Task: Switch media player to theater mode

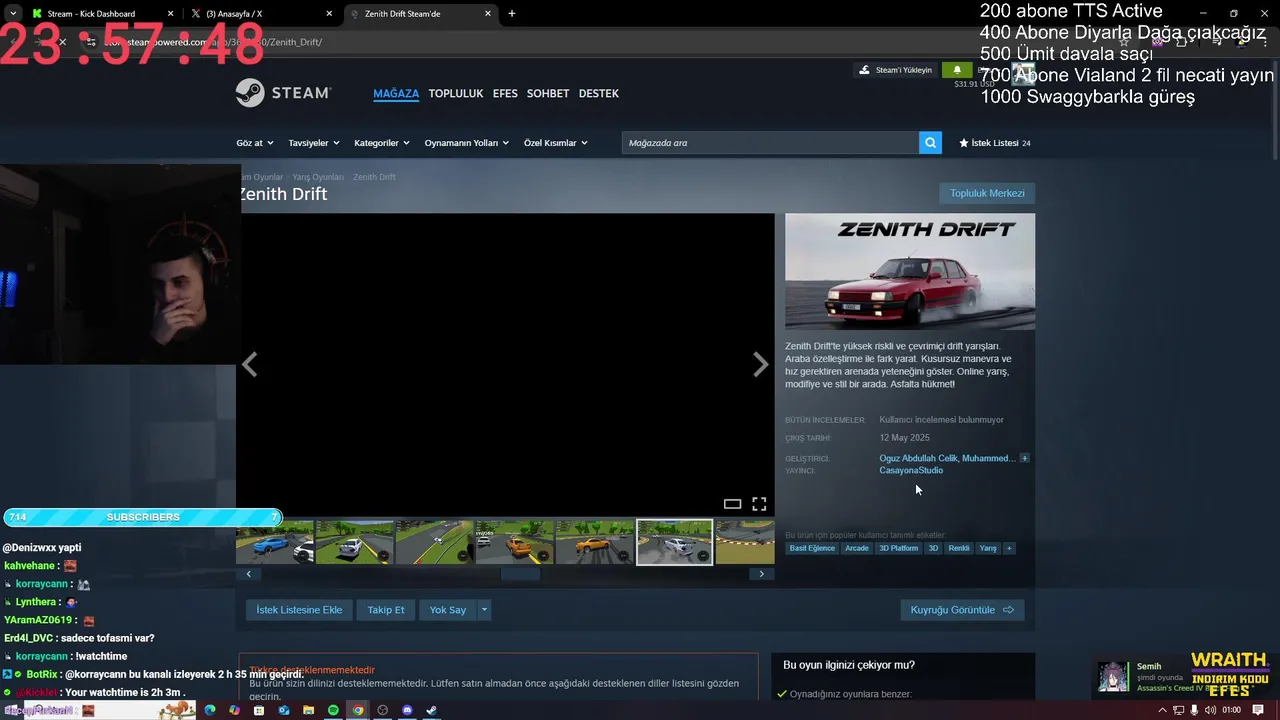Action: coord(732,504)
